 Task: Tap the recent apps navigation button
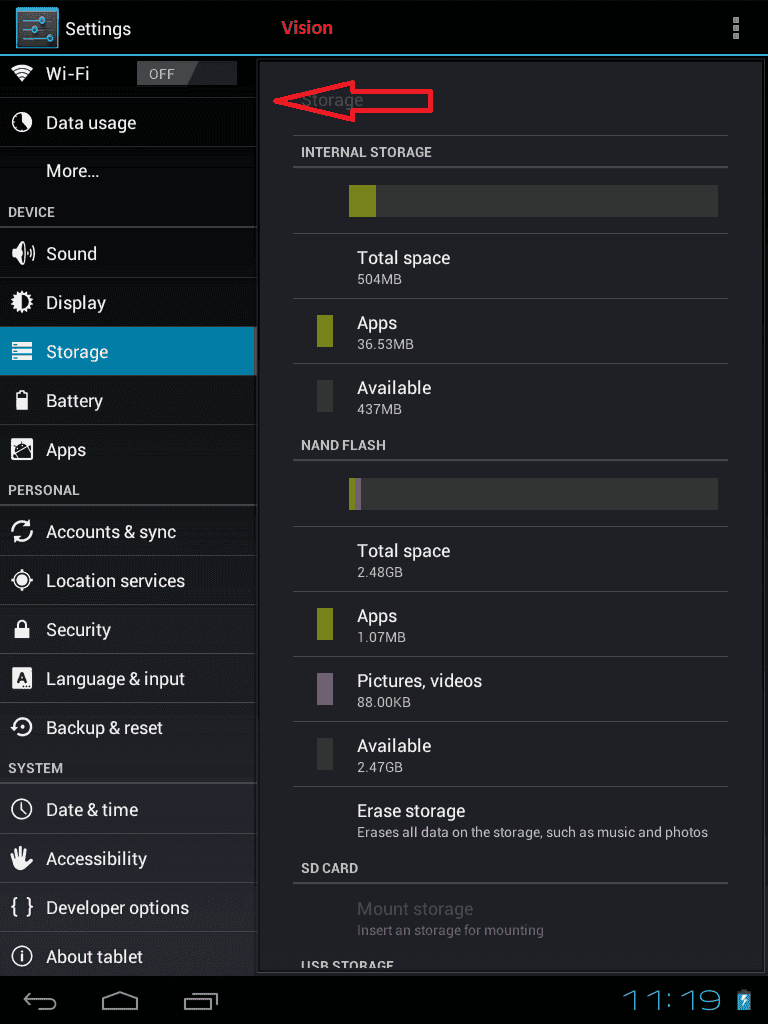[201, 1001]
